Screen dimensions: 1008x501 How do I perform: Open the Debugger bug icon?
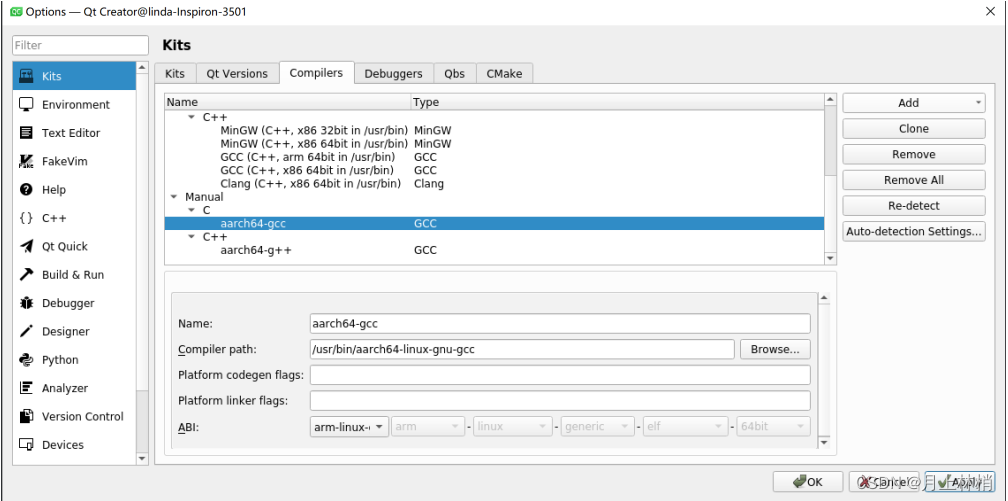(x=26, y=302)
